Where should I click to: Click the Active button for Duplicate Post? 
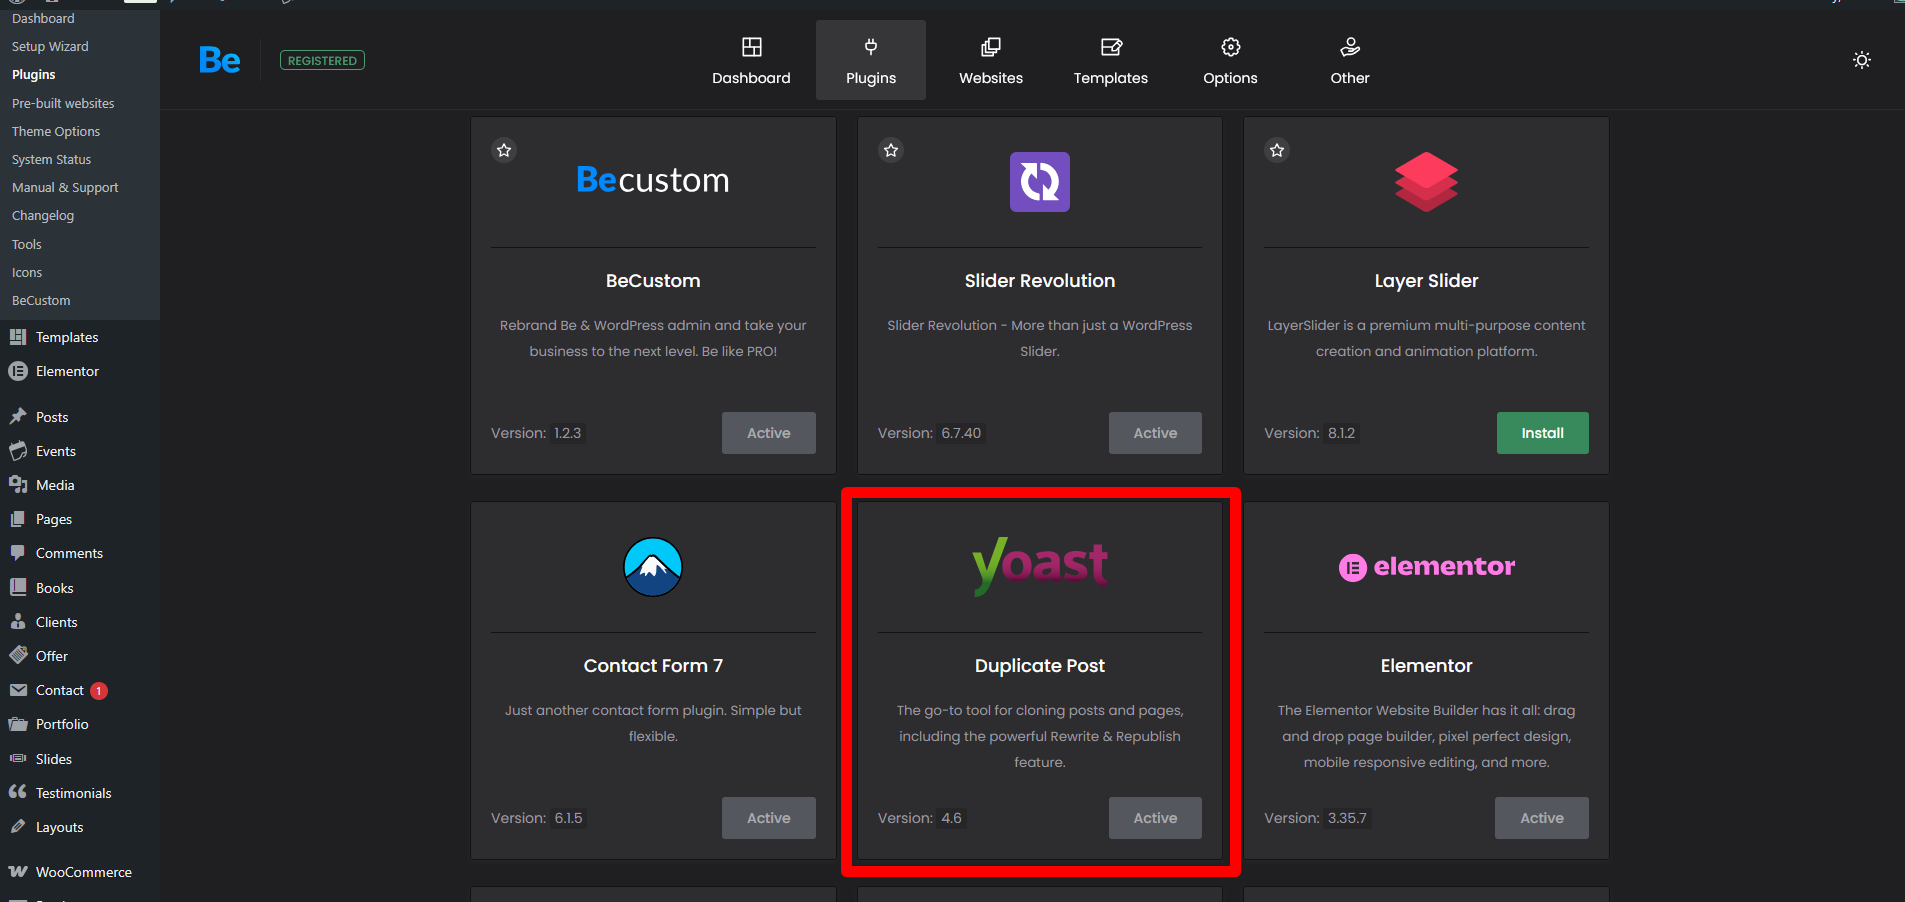1155,818
